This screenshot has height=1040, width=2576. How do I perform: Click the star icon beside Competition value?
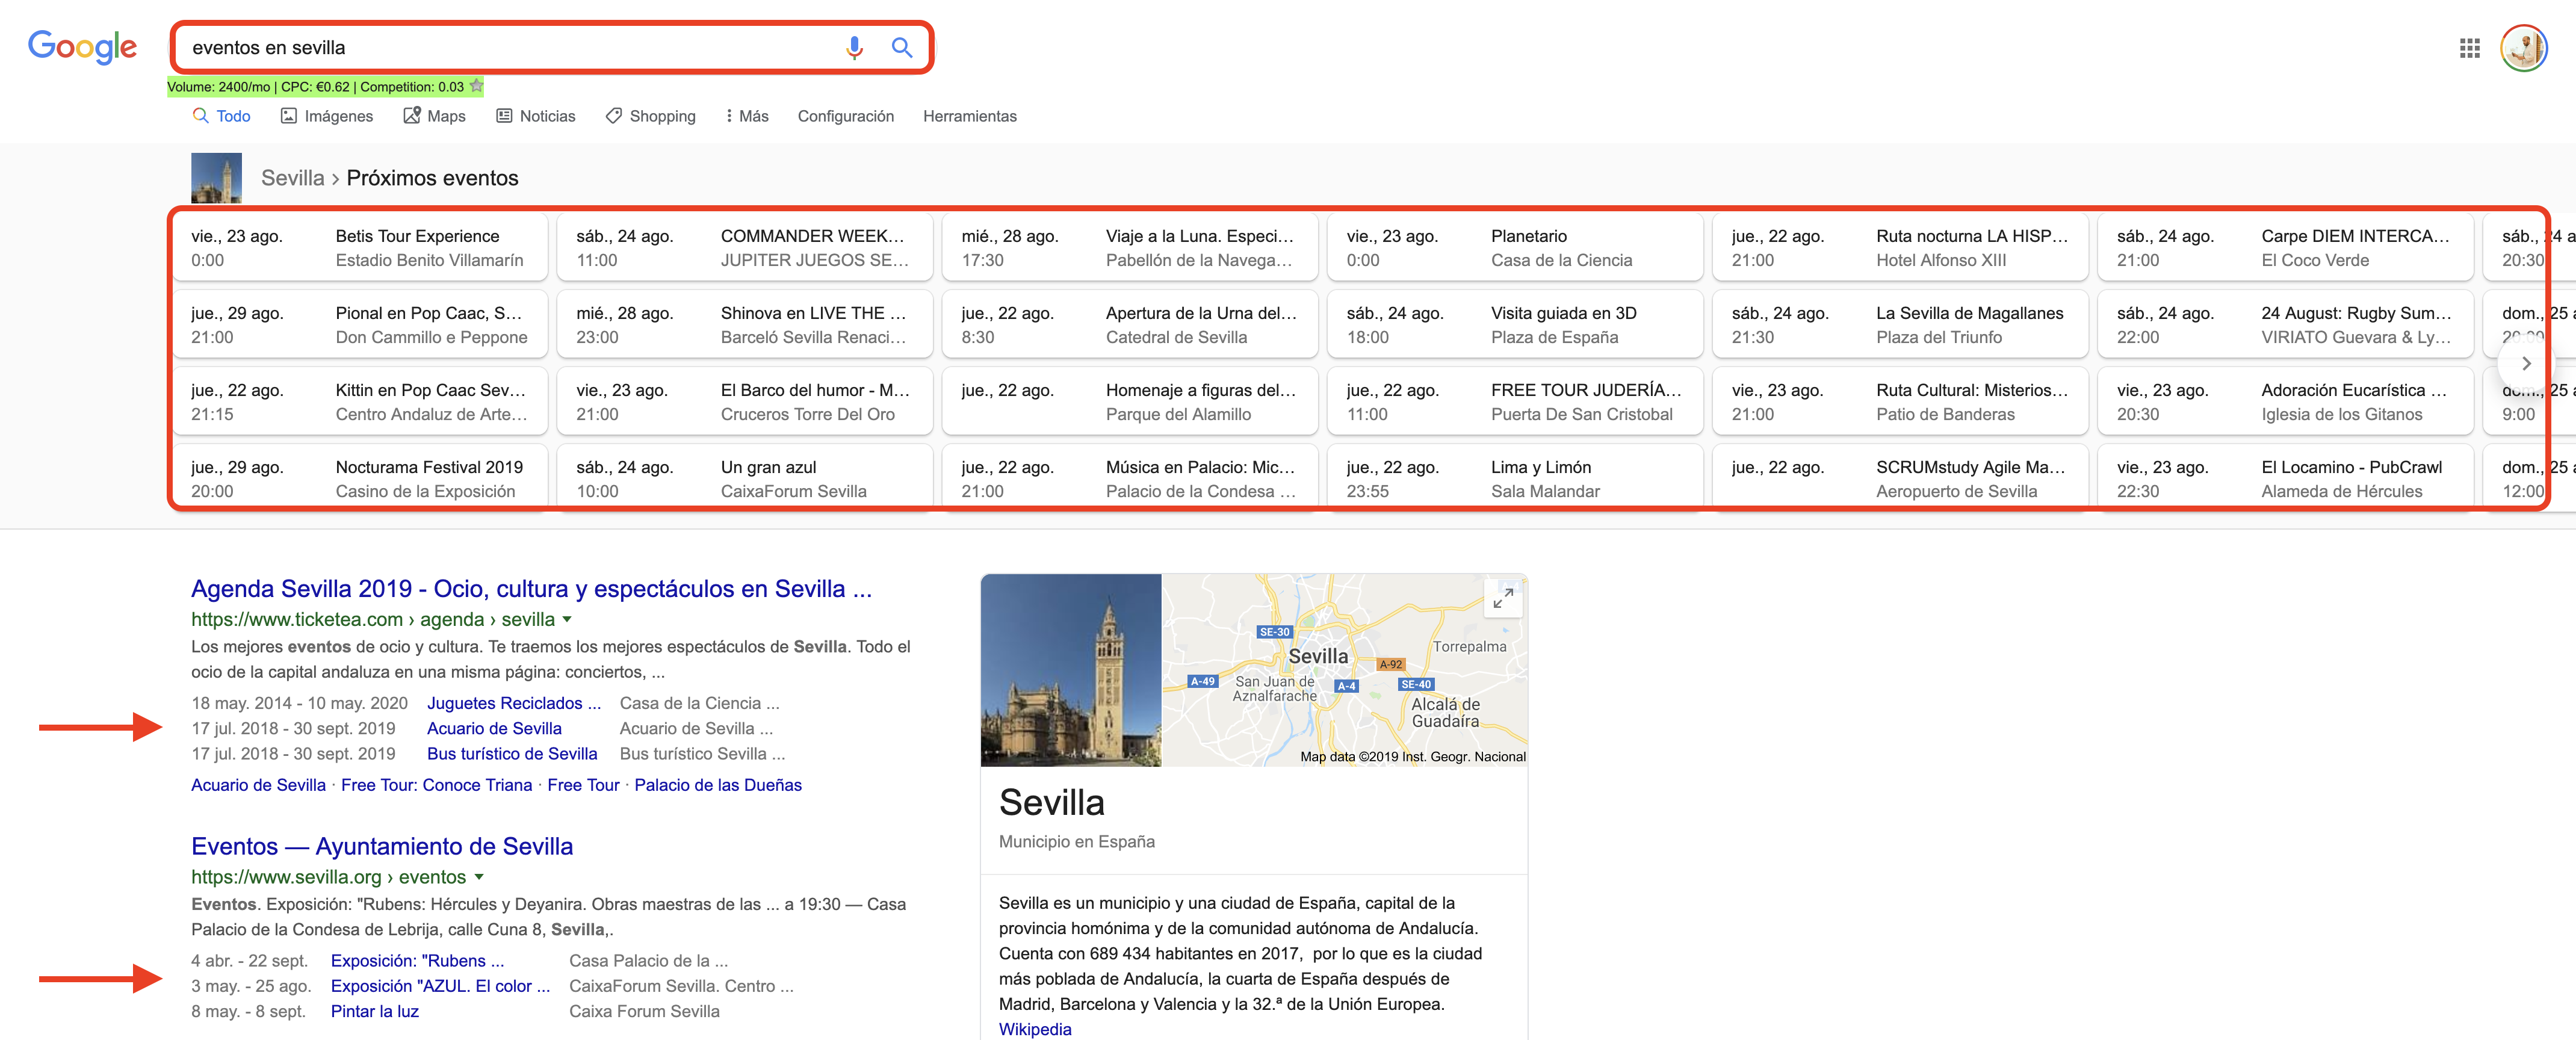pyautogui.click(x=477, y=86)
